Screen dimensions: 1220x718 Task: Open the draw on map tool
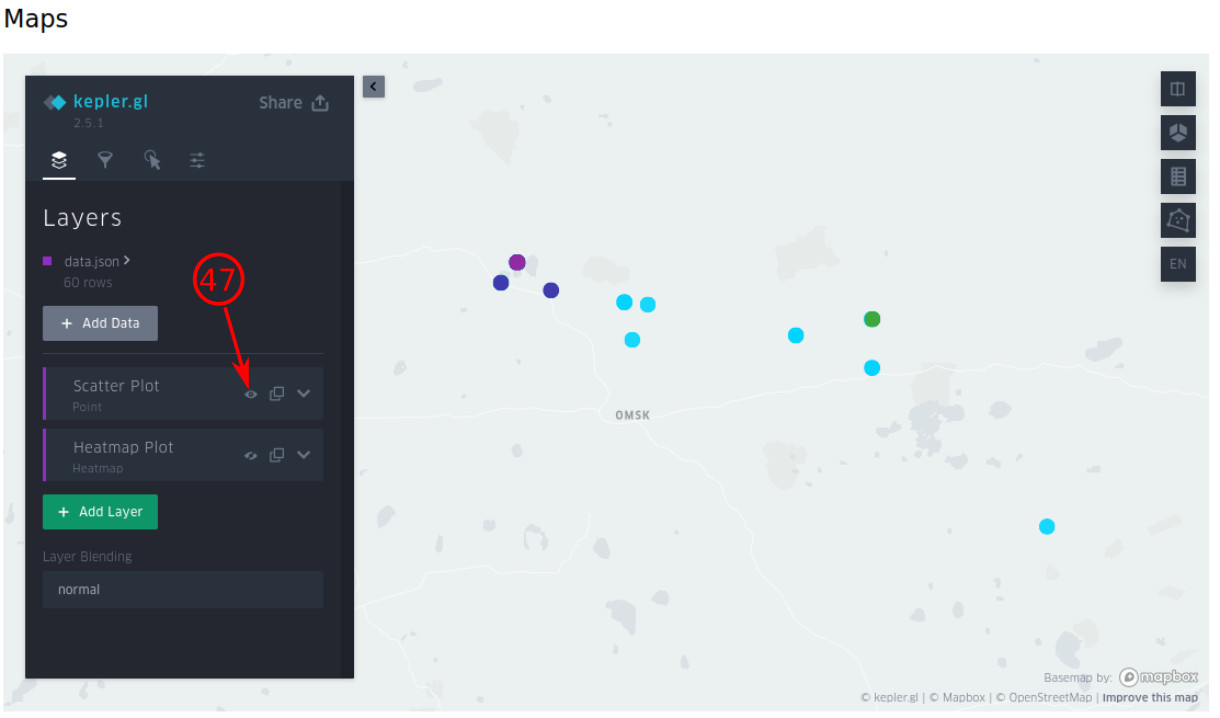(x=1177, y=220)
